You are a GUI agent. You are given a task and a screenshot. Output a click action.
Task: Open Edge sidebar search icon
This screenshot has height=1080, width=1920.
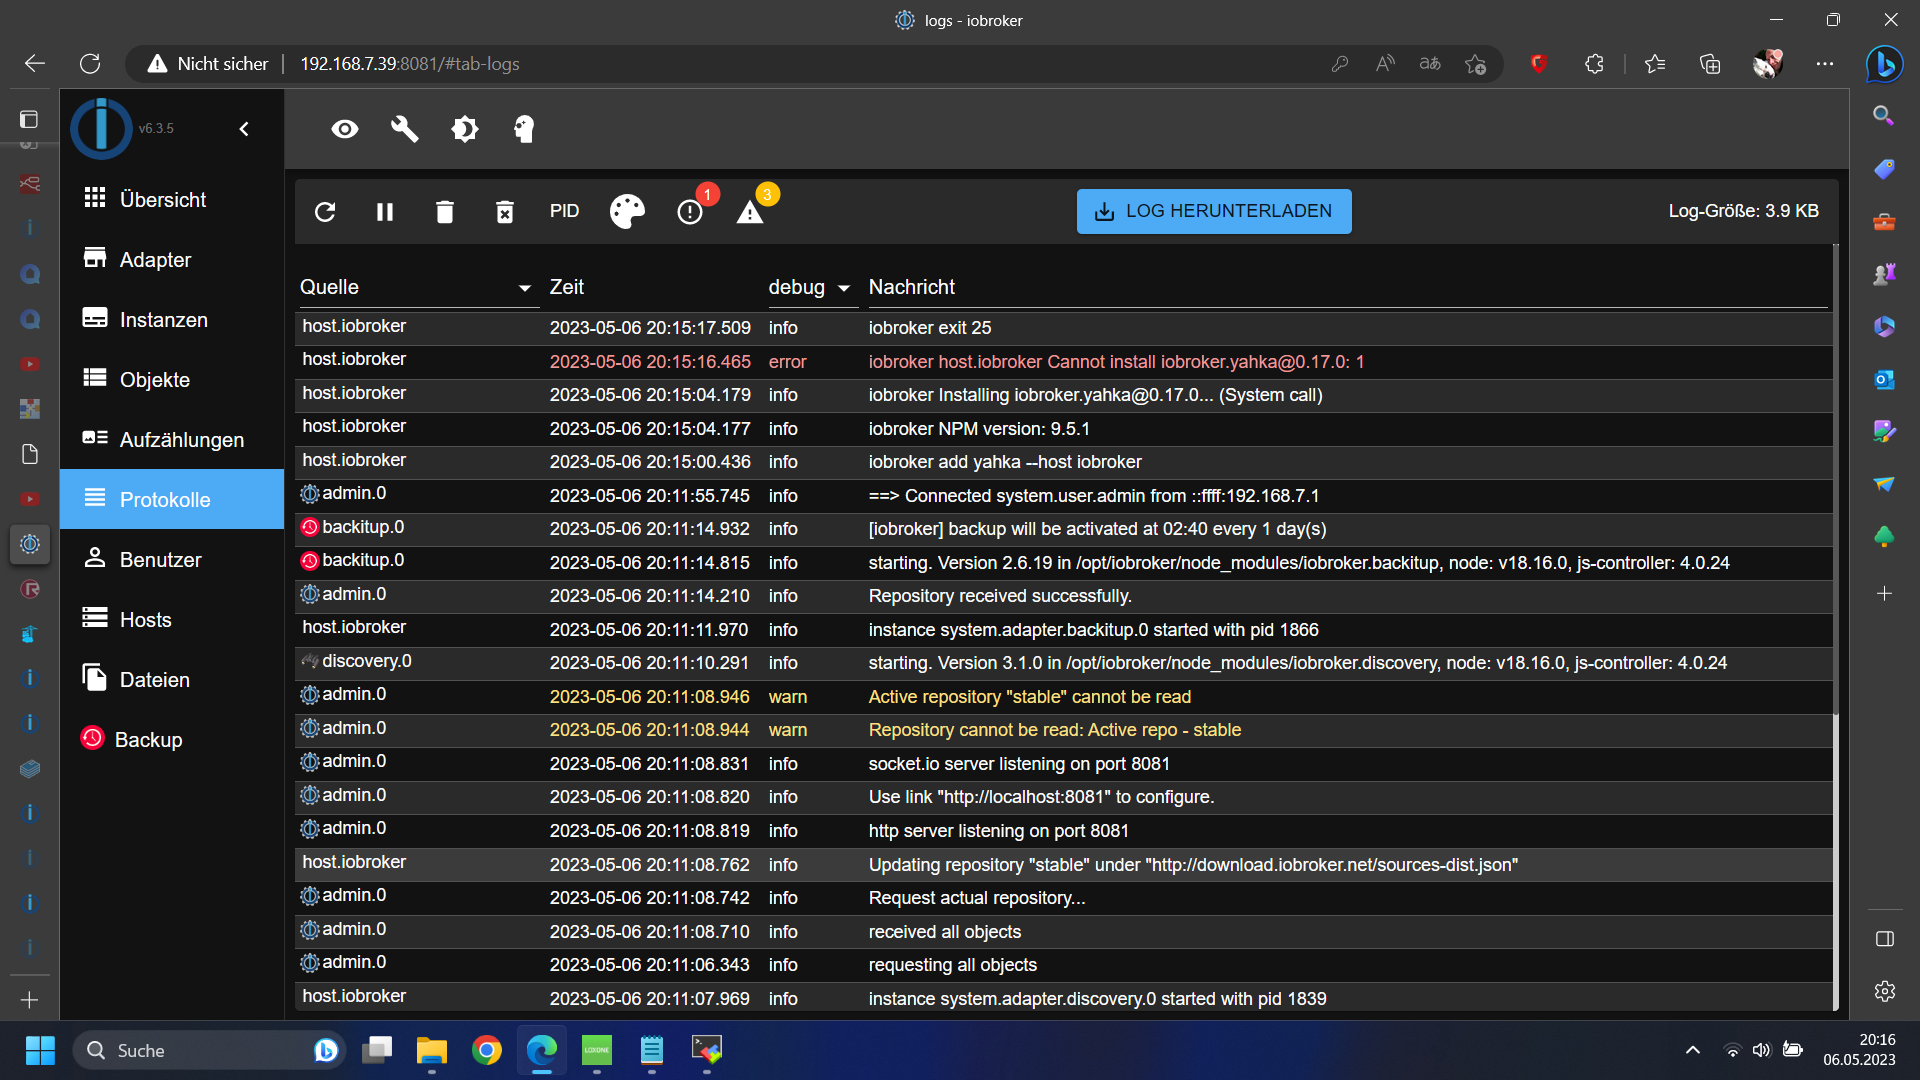1884,115
